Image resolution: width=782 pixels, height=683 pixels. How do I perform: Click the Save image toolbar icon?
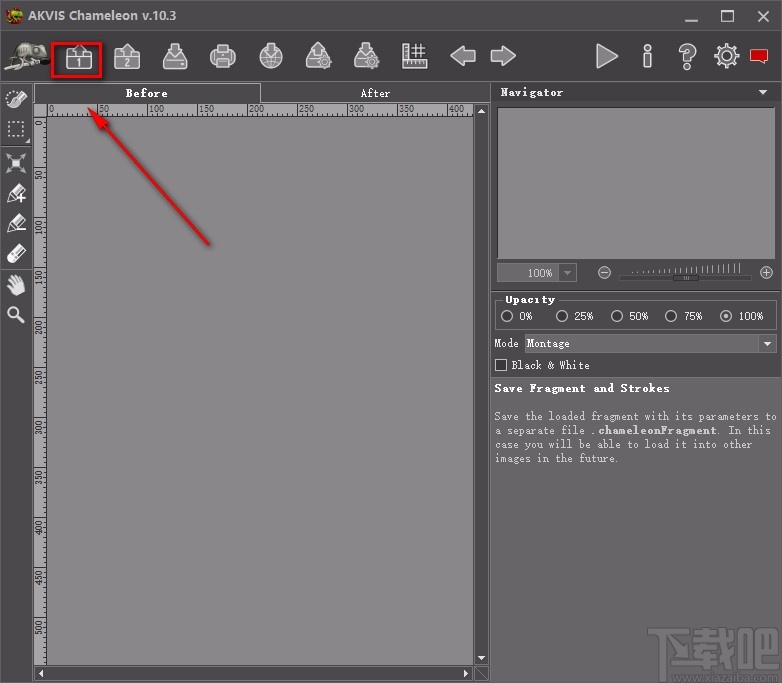coord(175,56)
